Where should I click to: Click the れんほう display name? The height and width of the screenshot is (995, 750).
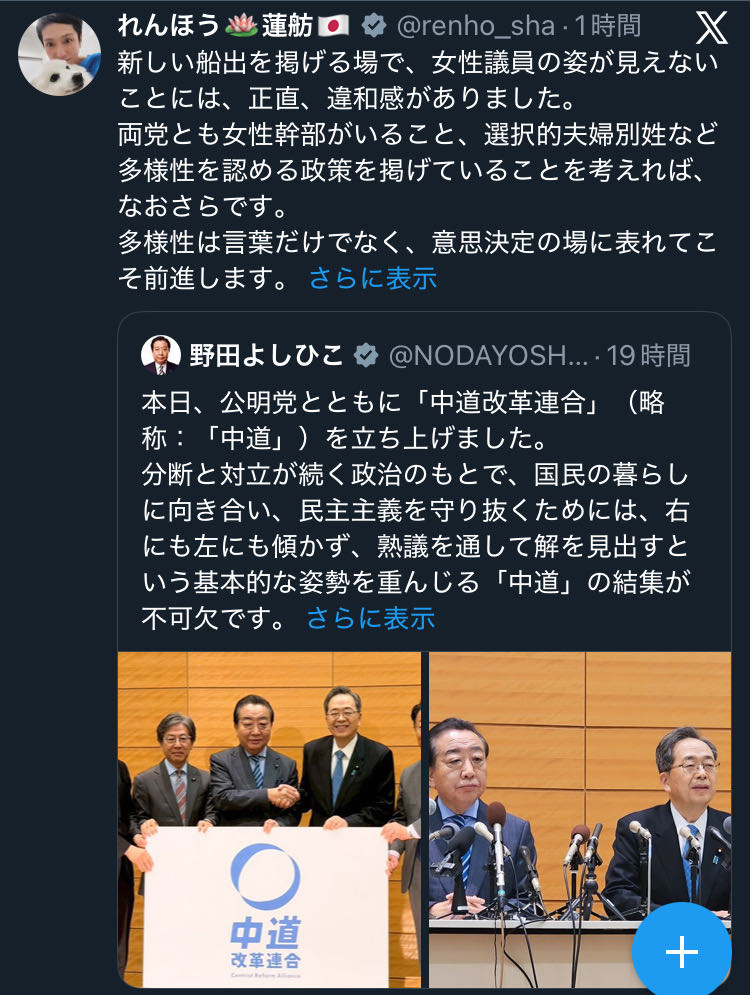point(168,26)
